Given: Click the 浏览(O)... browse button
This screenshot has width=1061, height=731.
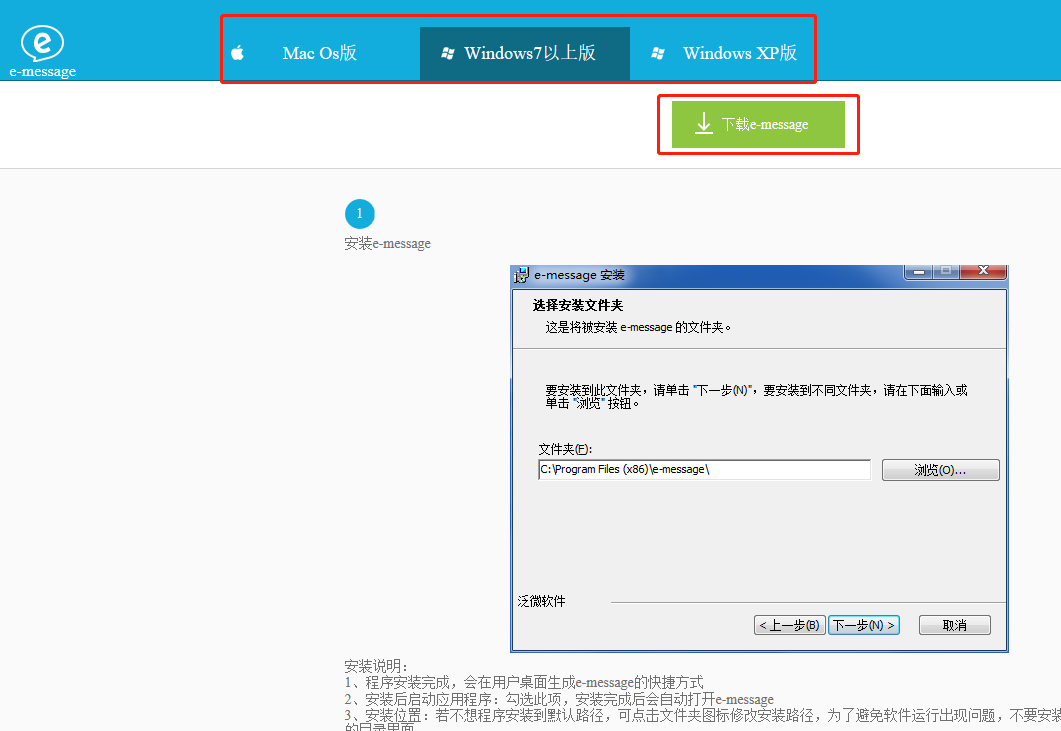Looking at the screenshot, I should pos(940,470).
